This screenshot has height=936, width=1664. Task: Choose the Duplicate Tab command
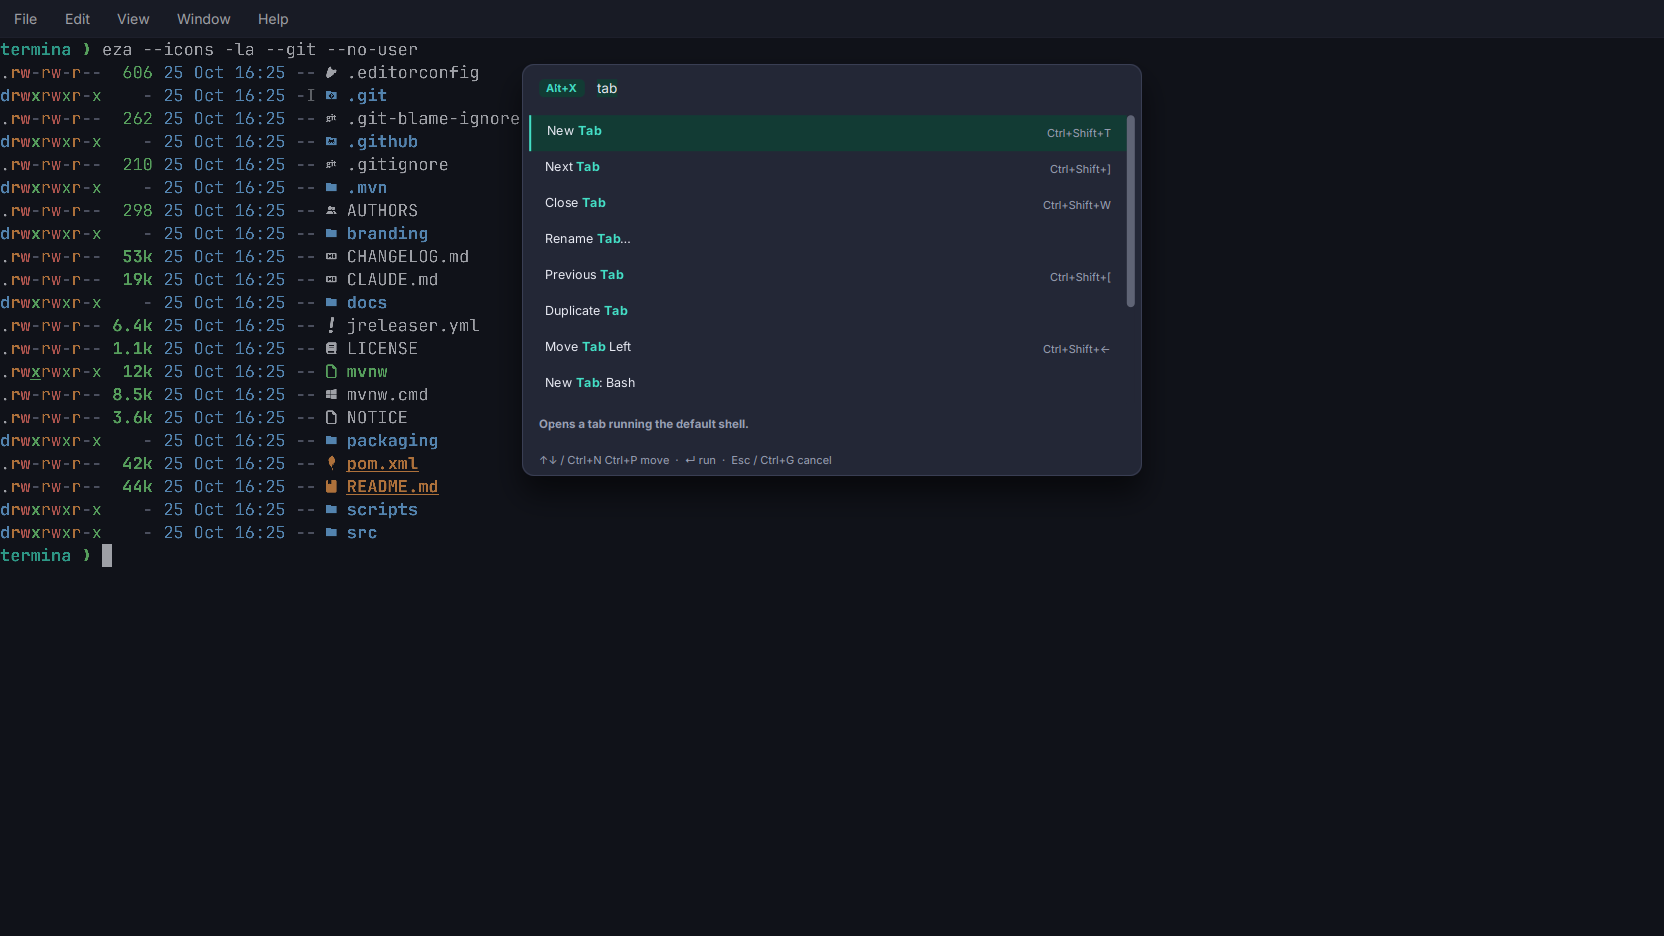[828, 313]
